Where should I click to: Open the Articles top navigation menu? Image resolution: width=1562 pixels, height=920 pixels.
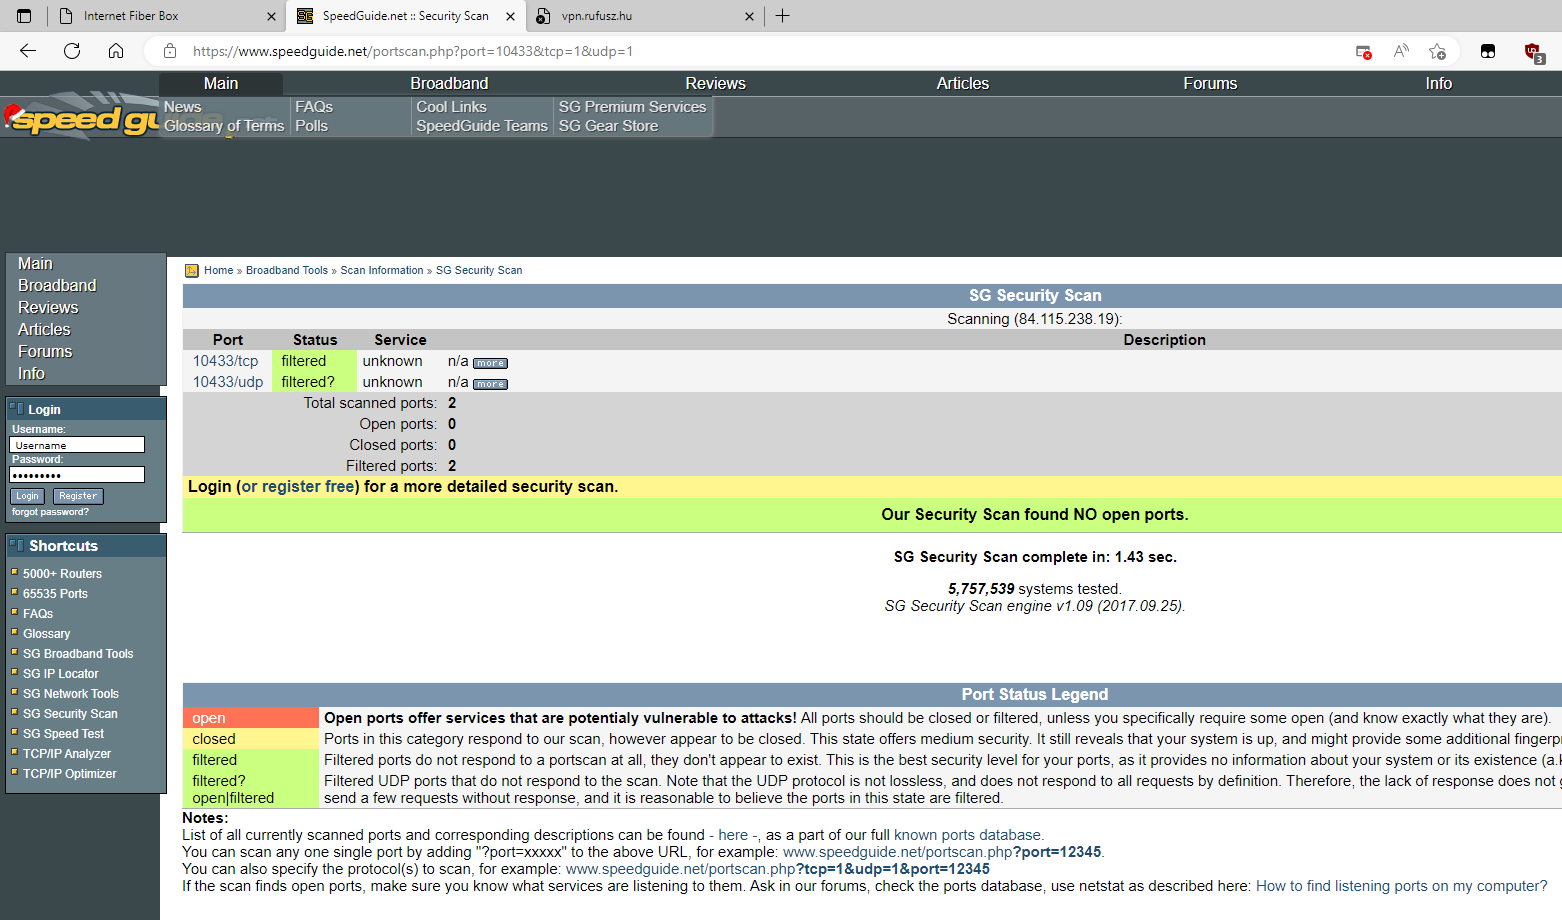point(962,84)
